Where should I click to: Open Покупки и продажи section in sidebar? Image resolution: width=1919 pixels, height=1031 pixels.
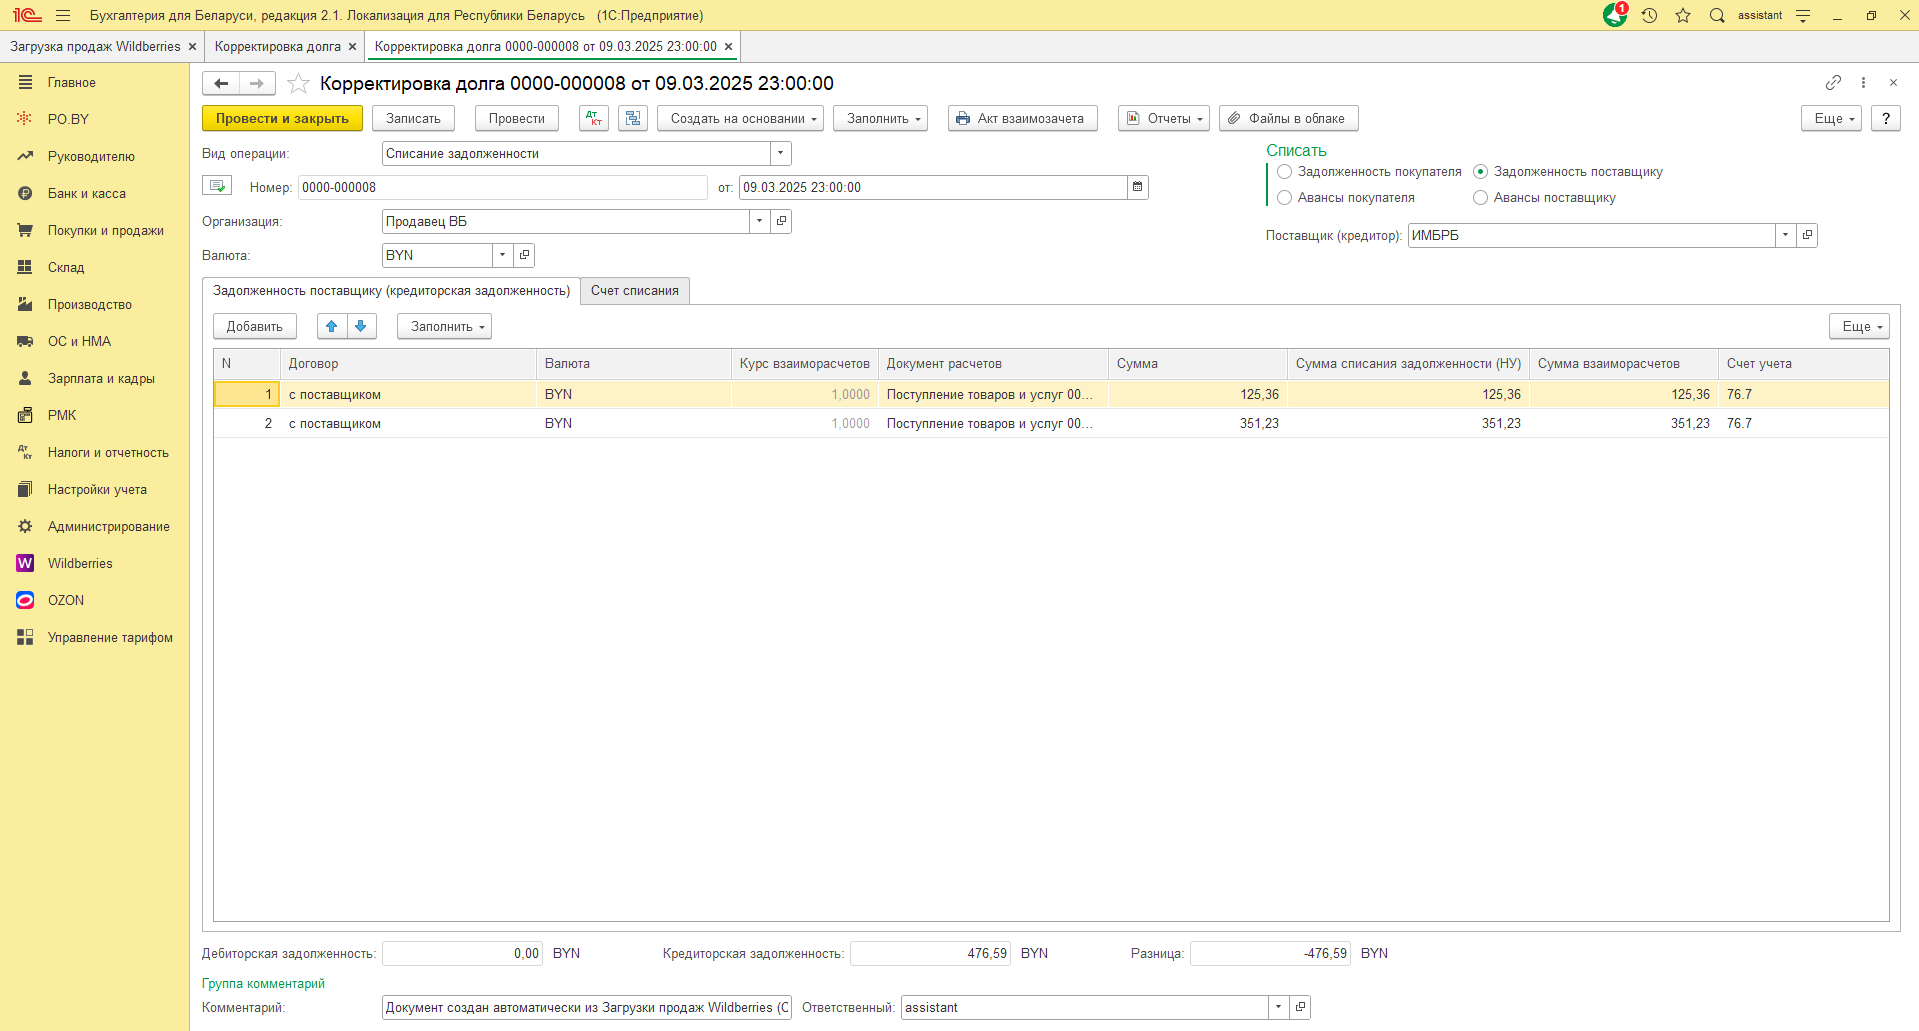(105, 230)
